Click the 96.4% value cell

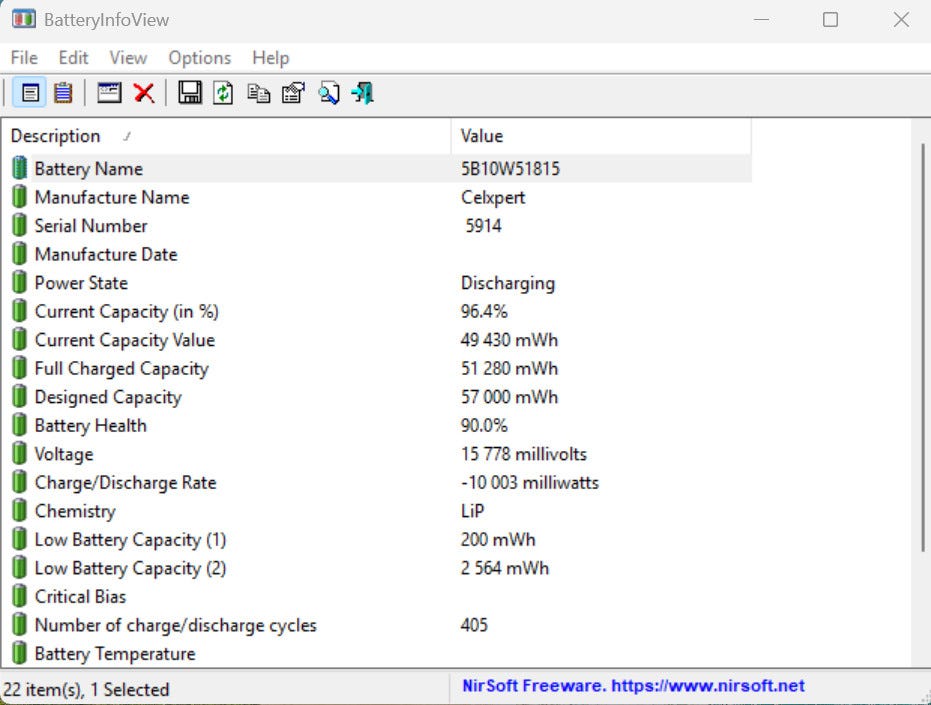pyautogui.click(x=484, y=311)
